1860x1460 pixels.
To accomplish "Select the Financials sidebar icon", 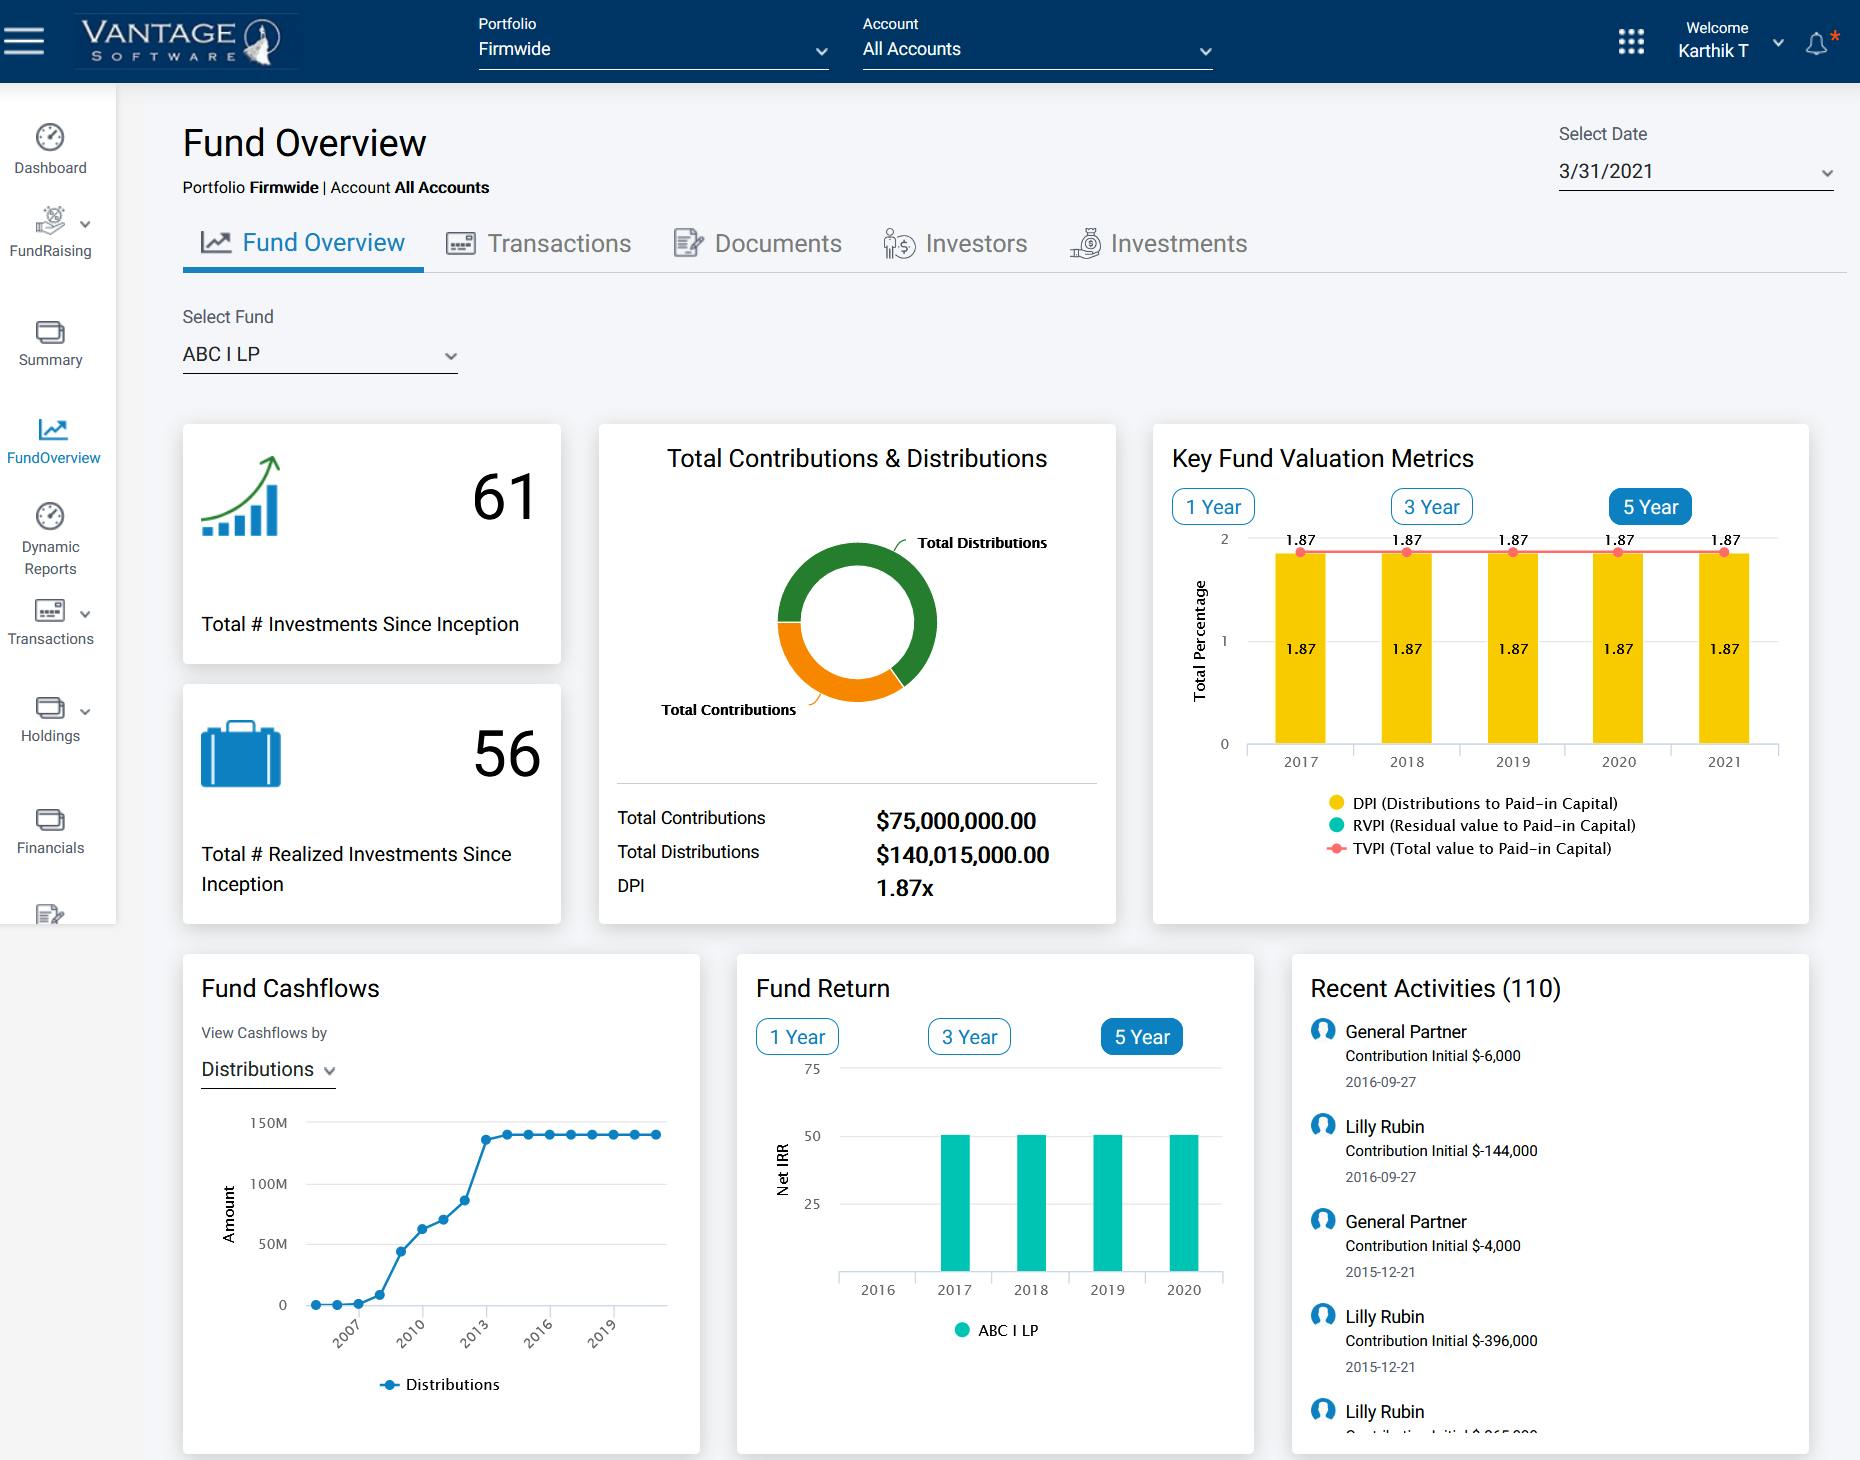I will tap(50, 830).
